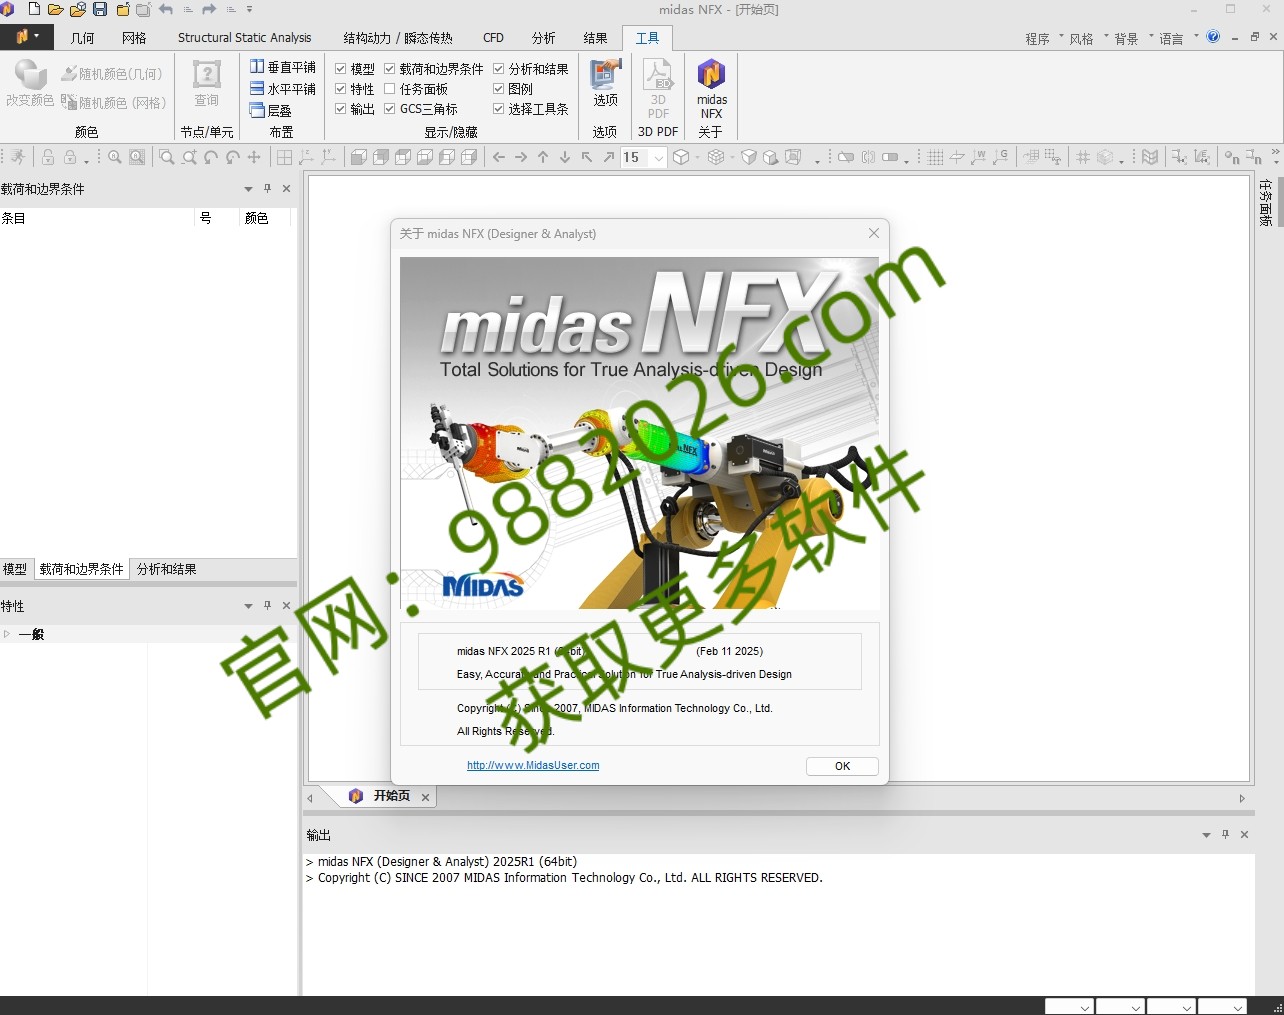Click the pan move cross-arrows icon

coord(254,157)
